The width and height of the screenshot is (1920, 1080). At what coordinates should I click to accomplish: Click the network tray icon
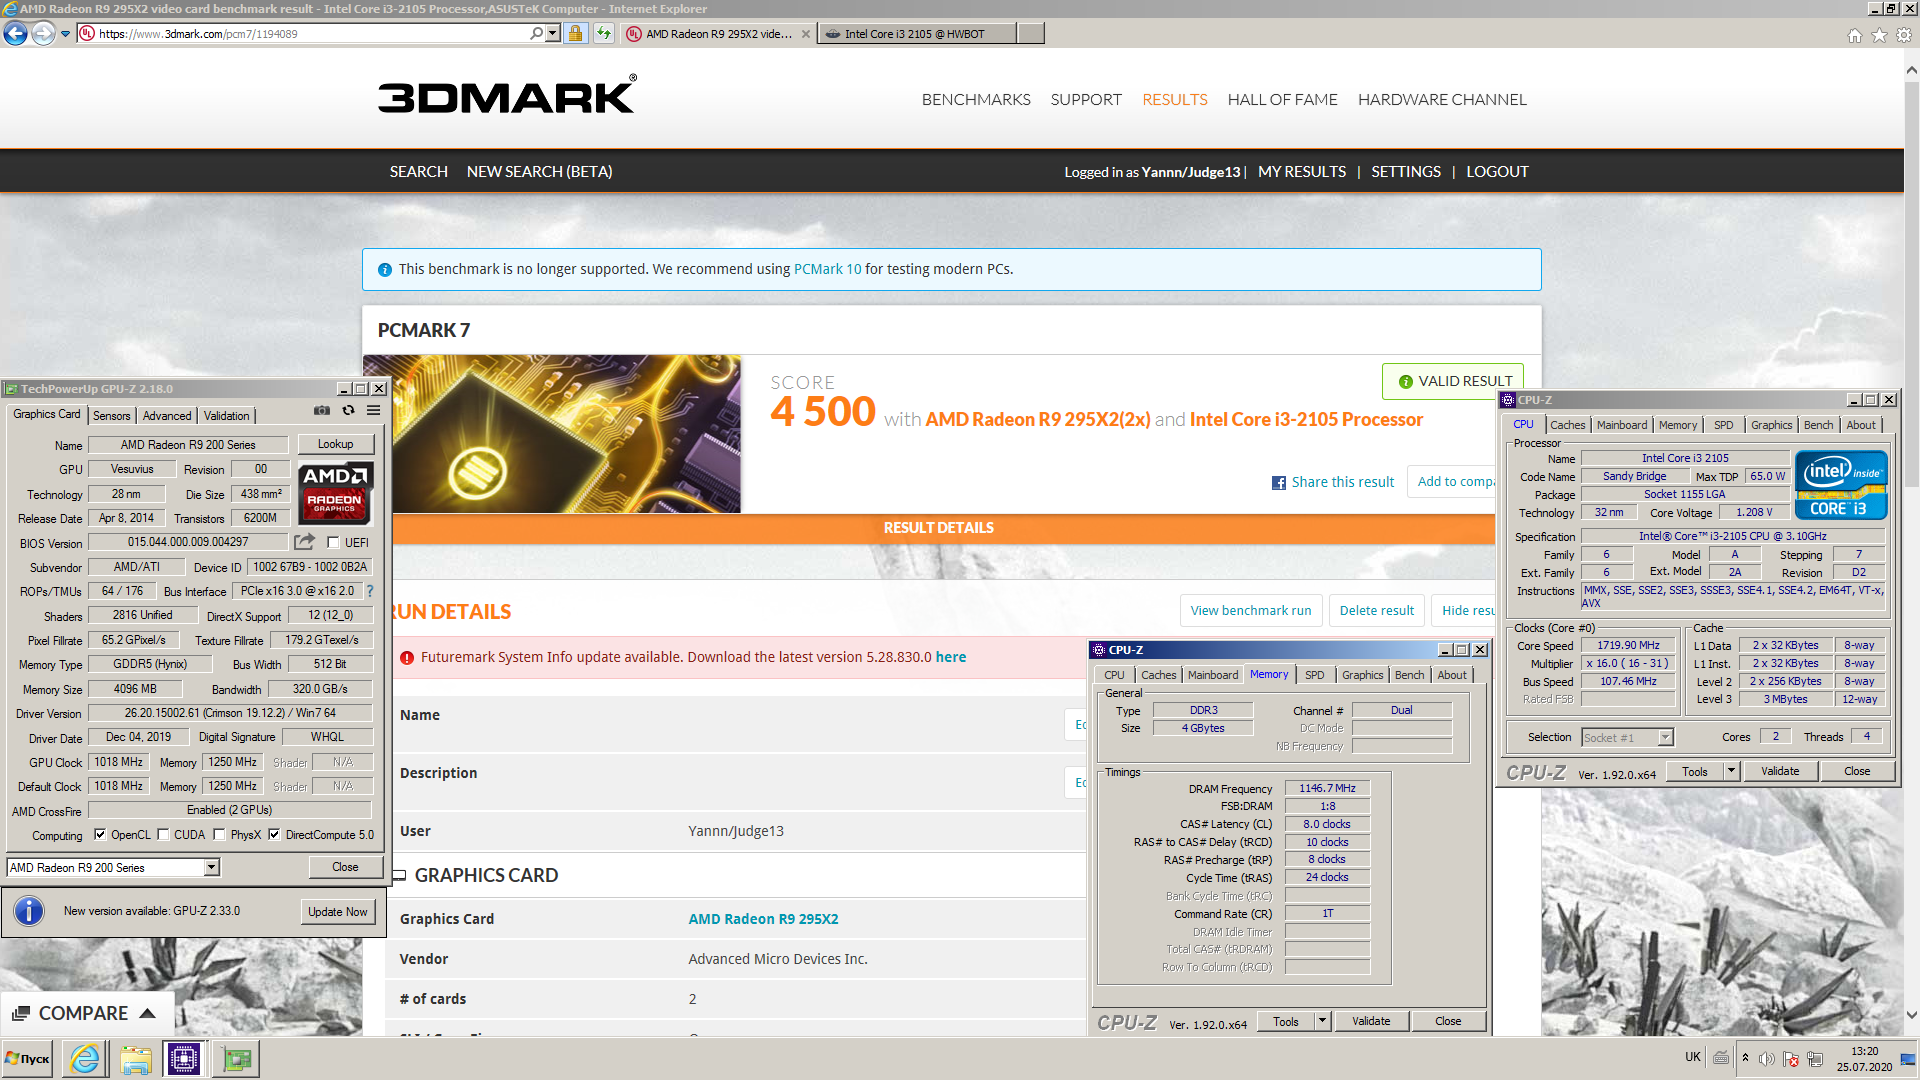pos(1815,1059)
